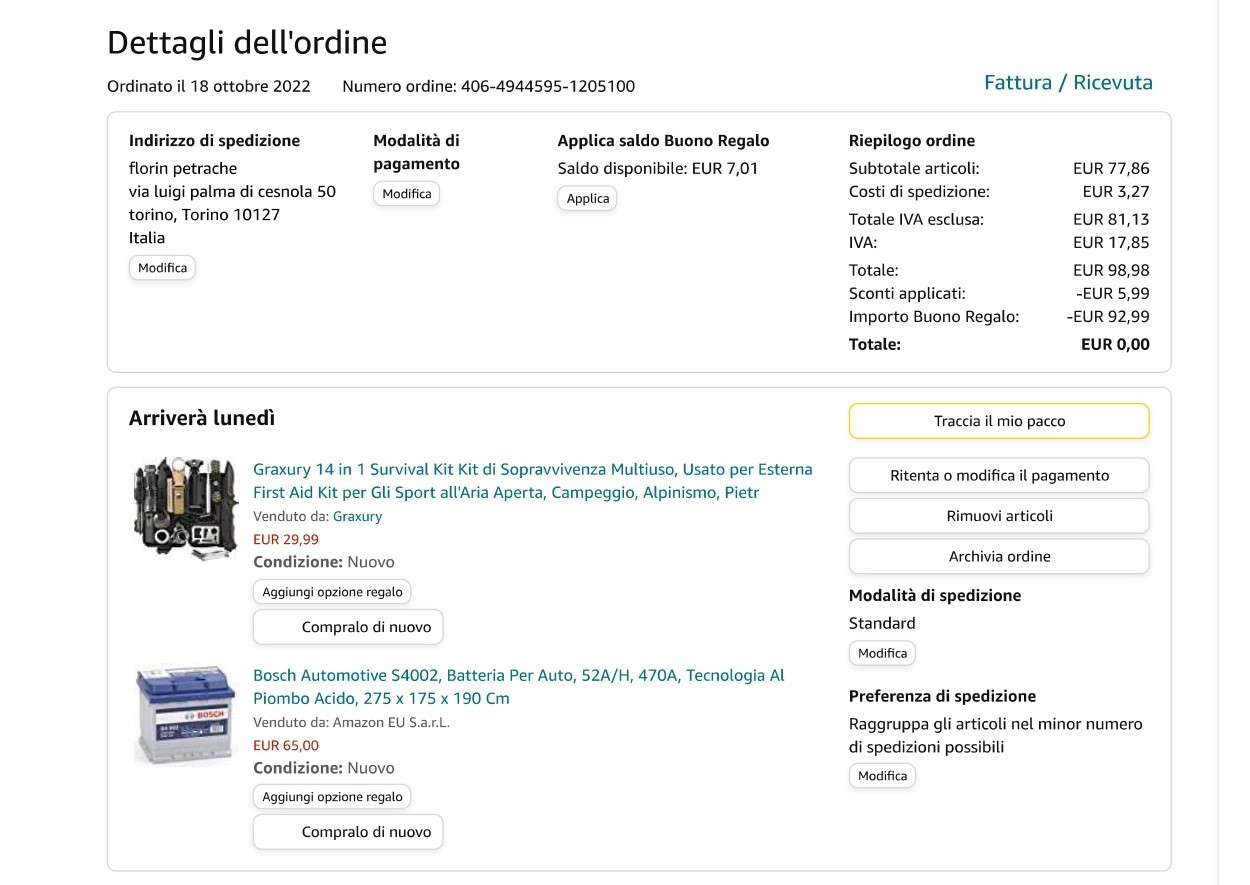Click Modifica under the shipping address
Image resolution: width=1250 pixels, height=885 pixels.
pos(162,268)
